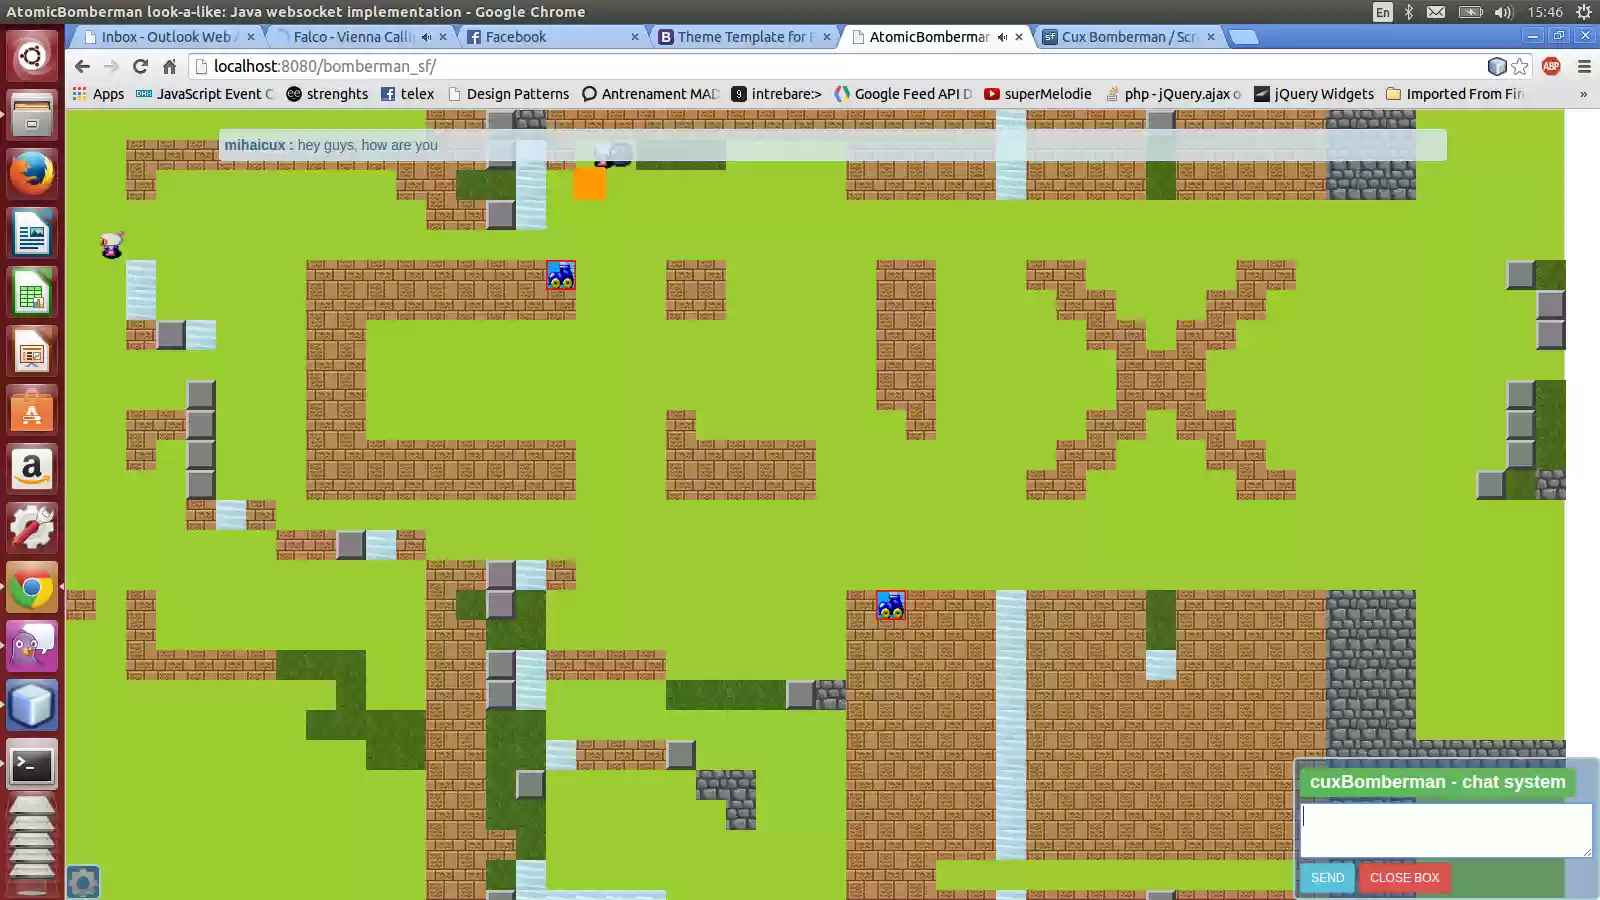Launch Firefox from the Ubuntu dock
The image size is (1600, 900).
coord(31,173)
